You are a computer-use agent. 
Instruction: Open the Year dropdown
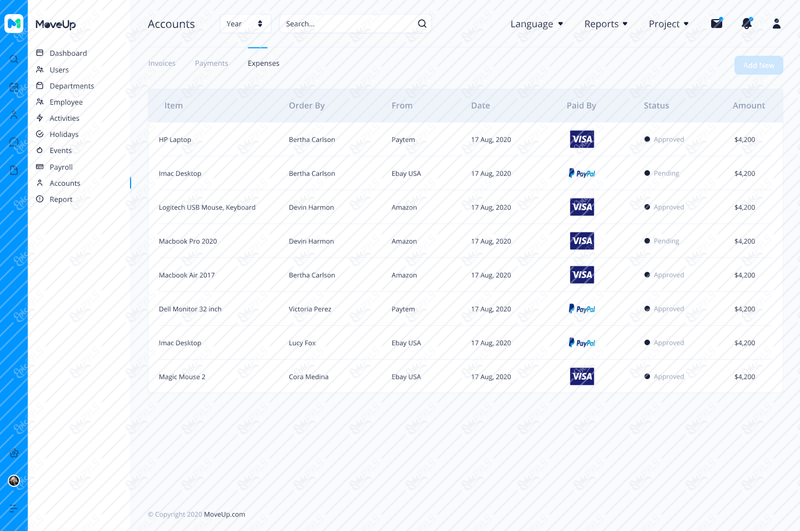[x=245, y=23]
